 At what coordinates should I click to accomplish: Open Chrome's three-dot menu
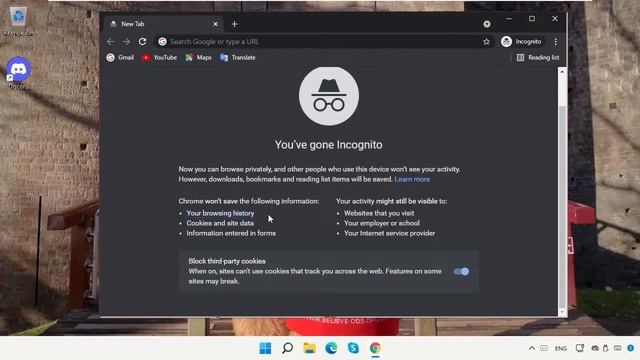(x=556, y=42)
